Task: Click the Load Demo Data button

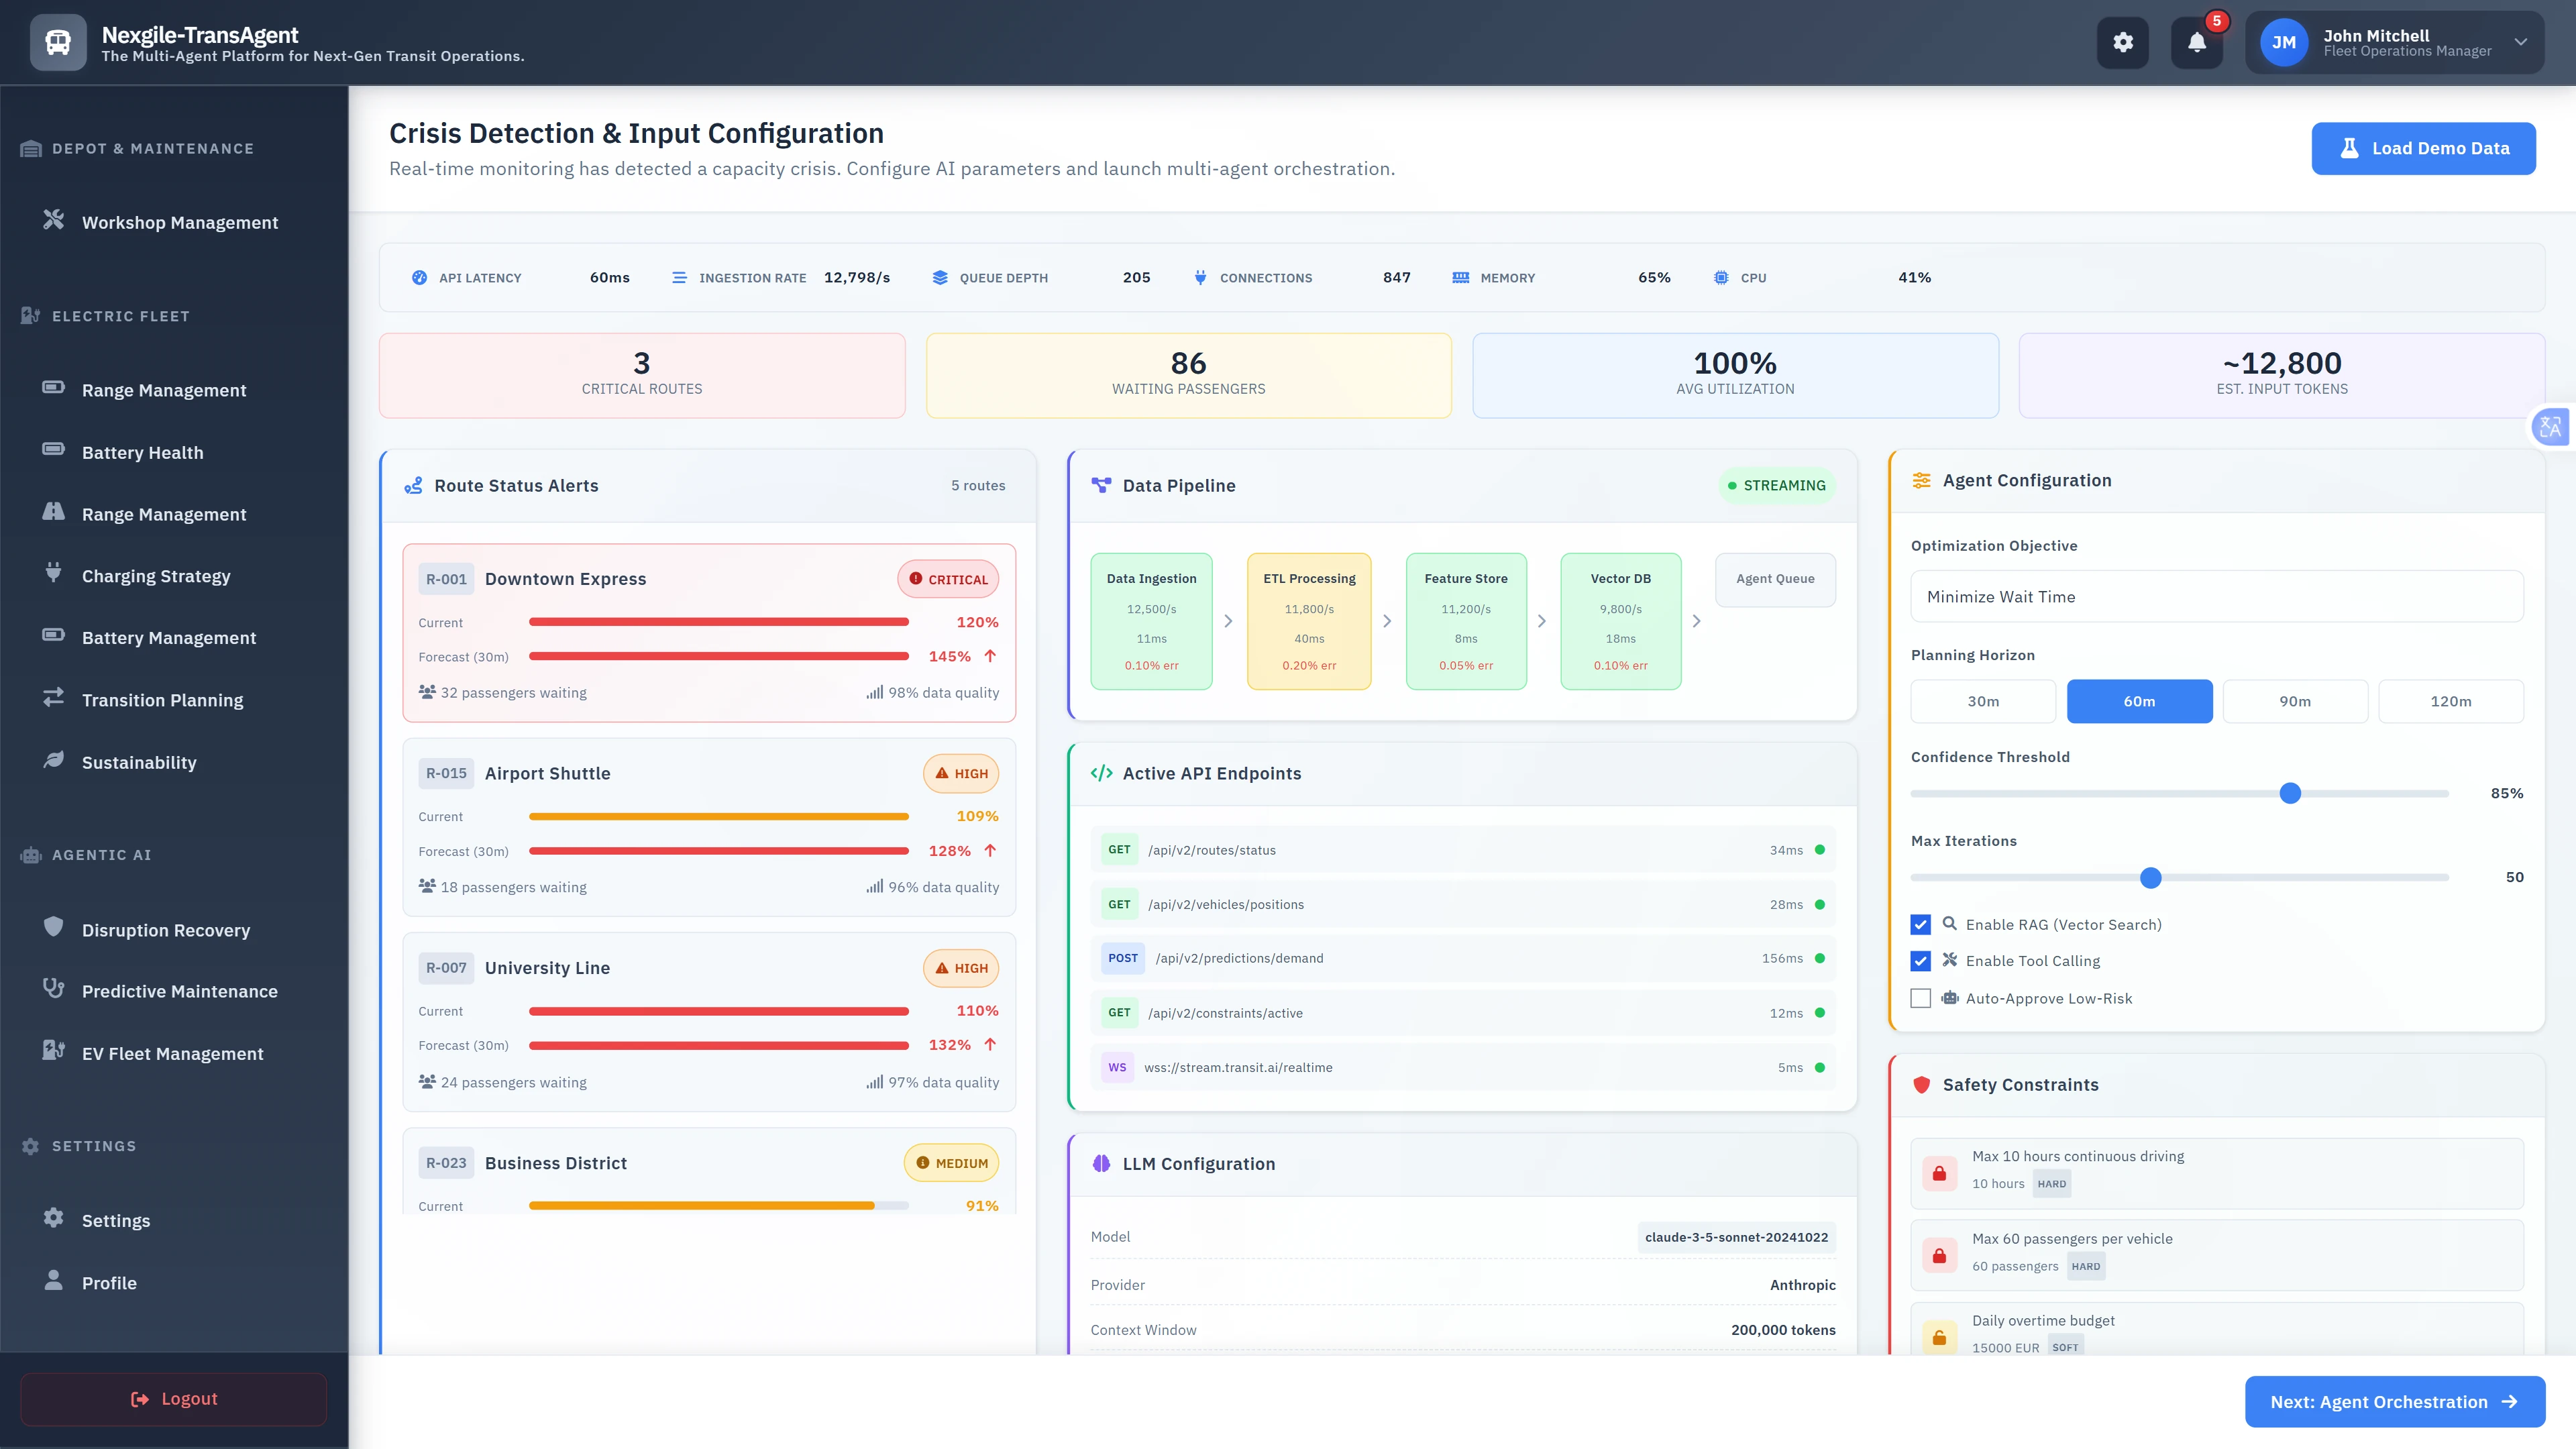Action: (x=2424, y=148)
